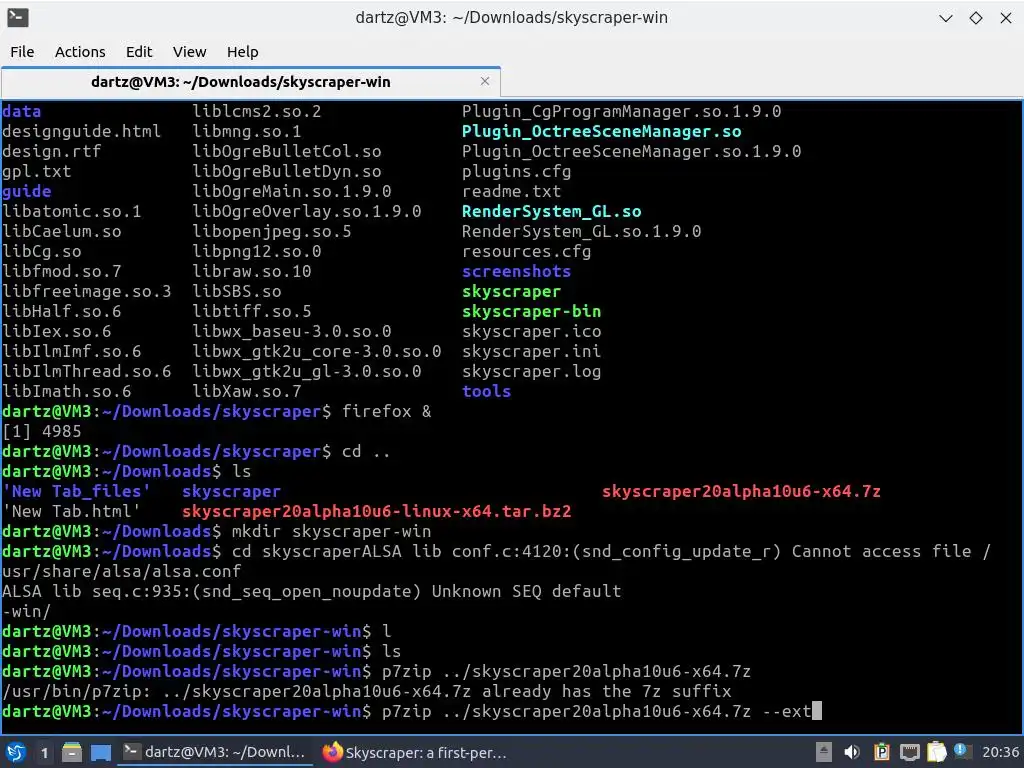Open the Actions menu
The height and width of the screenshot is (768, 1024).
[80, 52]
